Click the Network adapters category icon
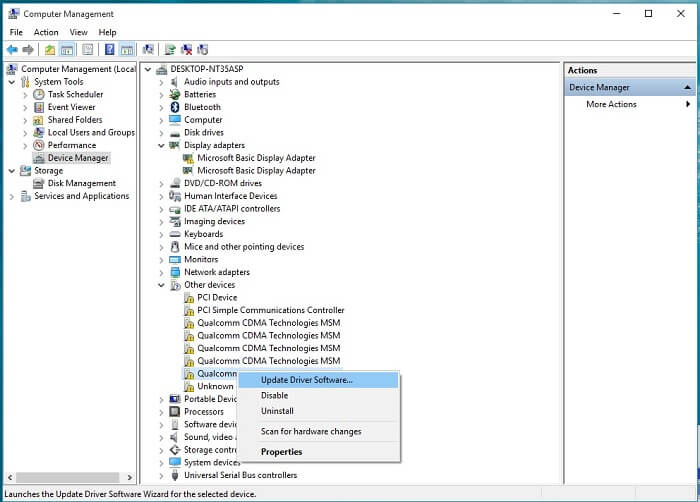 click(175, 272)
